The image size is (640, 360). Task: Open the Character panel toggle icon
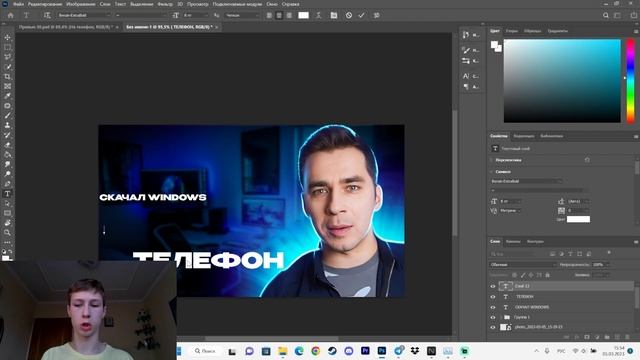point(334,15)
